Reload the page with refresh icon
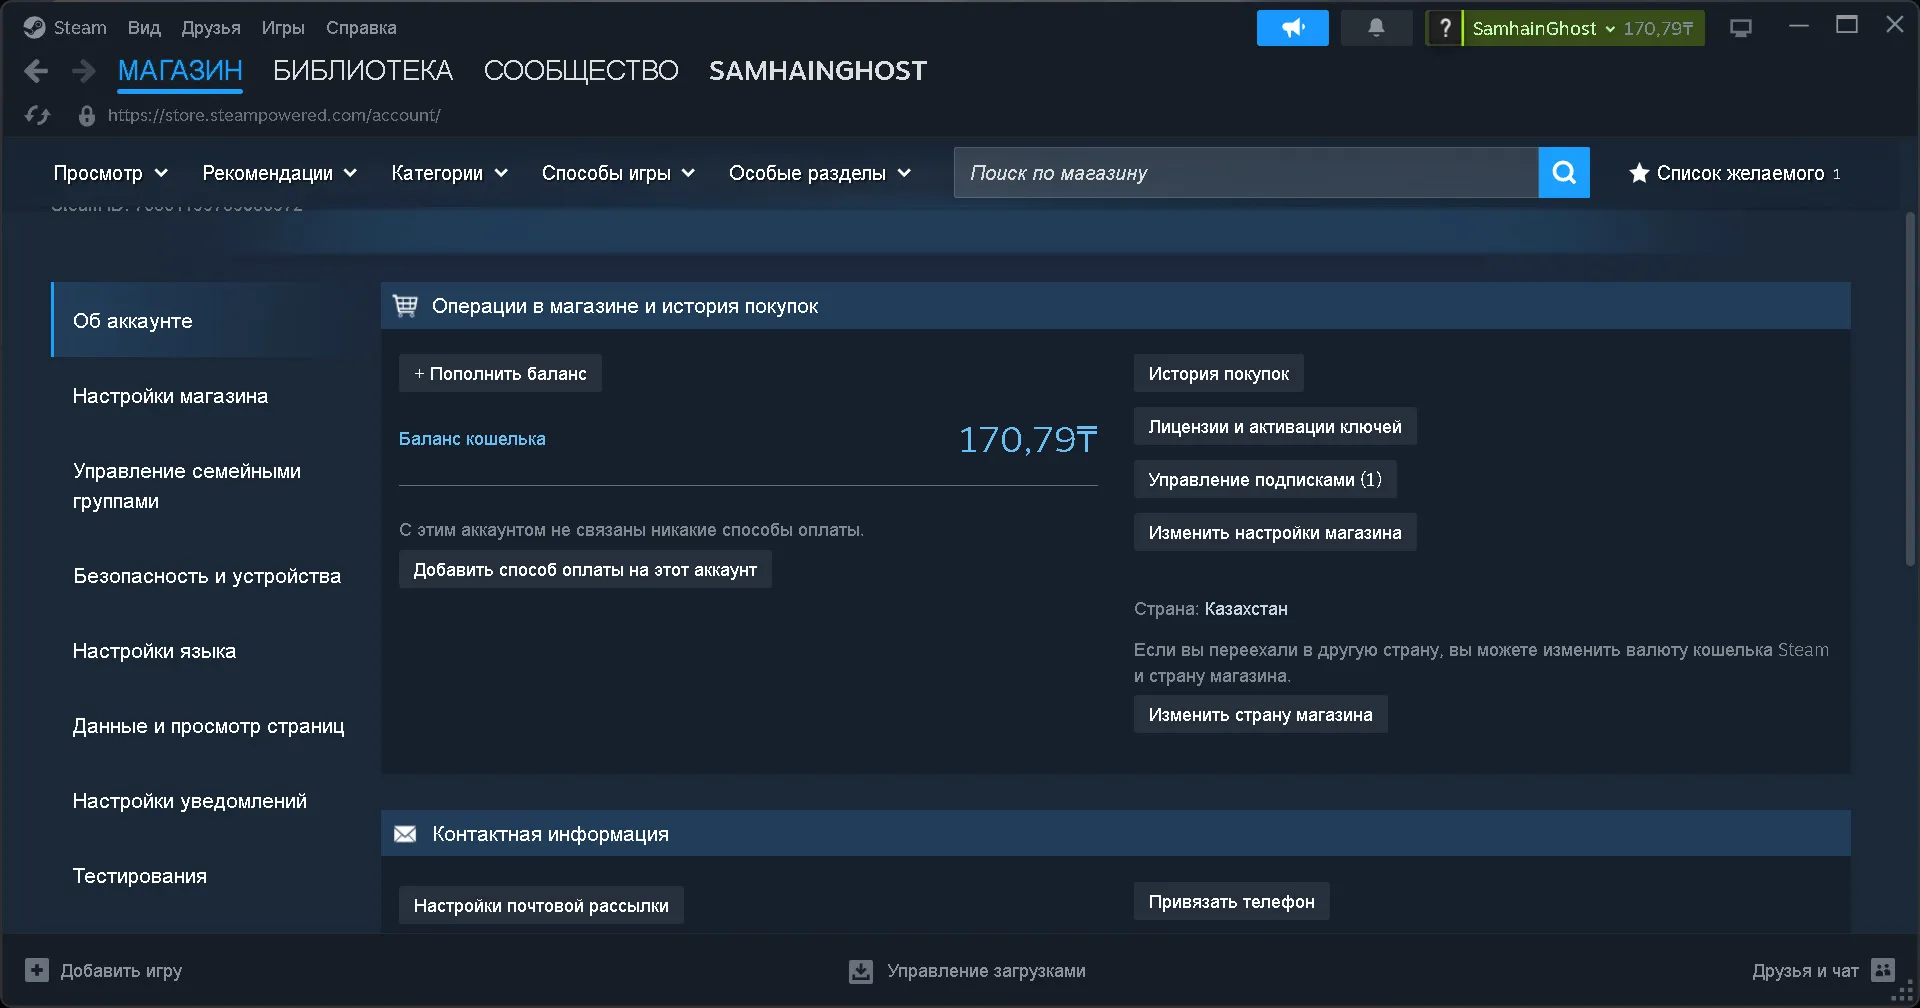 [38, 115]
